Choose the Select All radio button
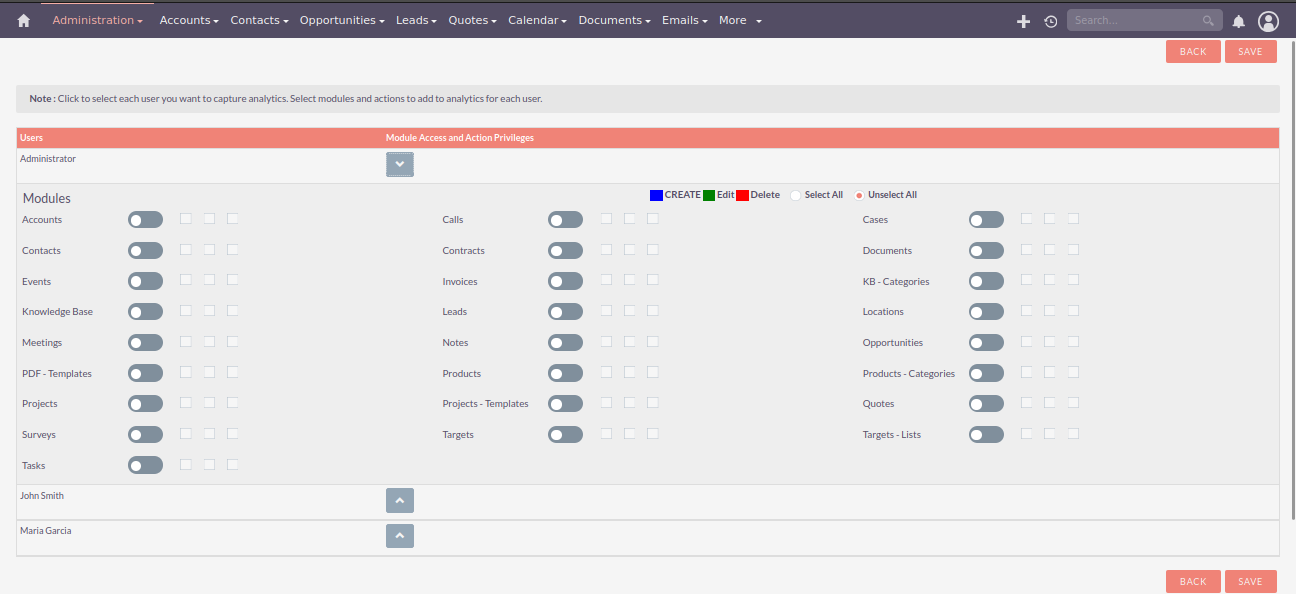This screenshot has height=594, width=1296. 796,195
